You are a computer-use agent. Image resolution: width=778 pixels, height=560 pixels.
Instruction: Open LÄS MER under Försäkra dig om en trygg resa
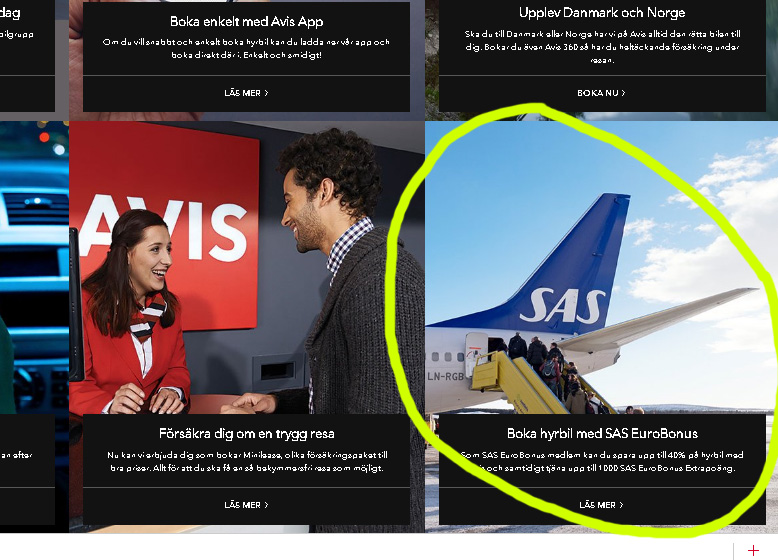[246, 505]
